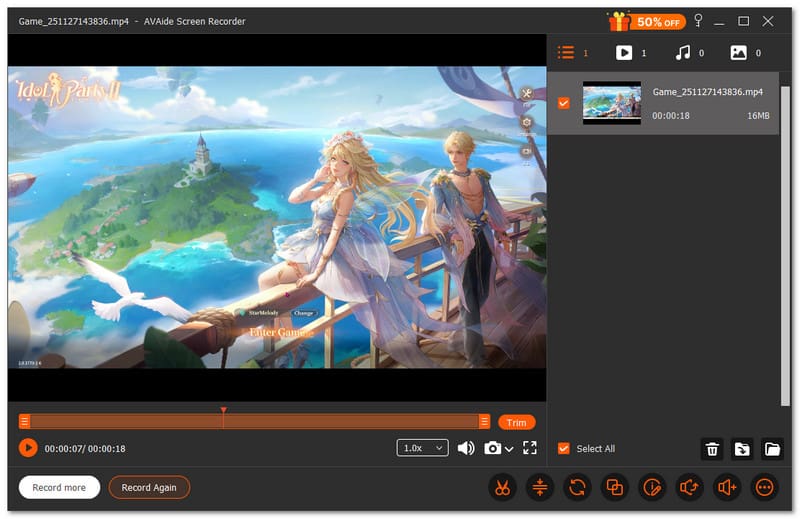Click the circular-arrows convert icon

(577, 488)
